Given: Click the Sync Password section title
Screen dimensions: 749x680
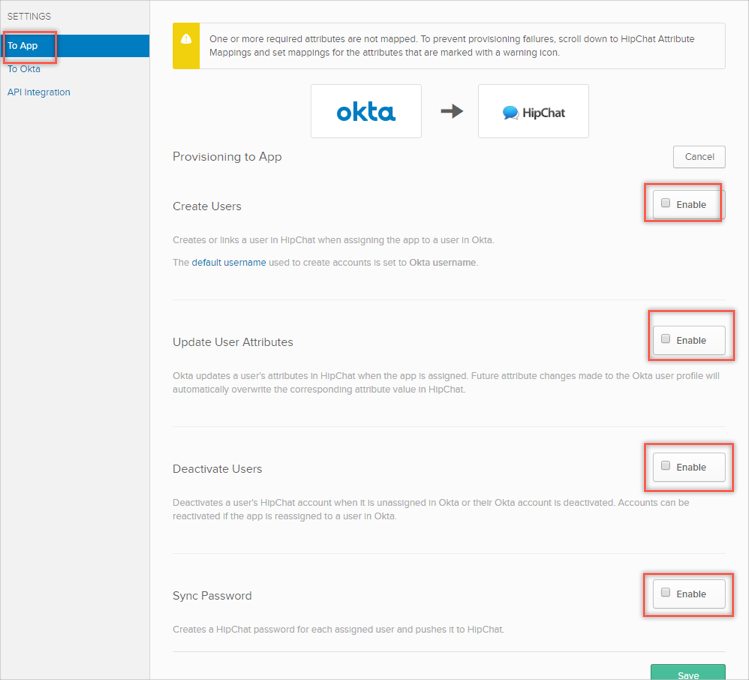Looking at the screenshot, I should tap(212, 596).
